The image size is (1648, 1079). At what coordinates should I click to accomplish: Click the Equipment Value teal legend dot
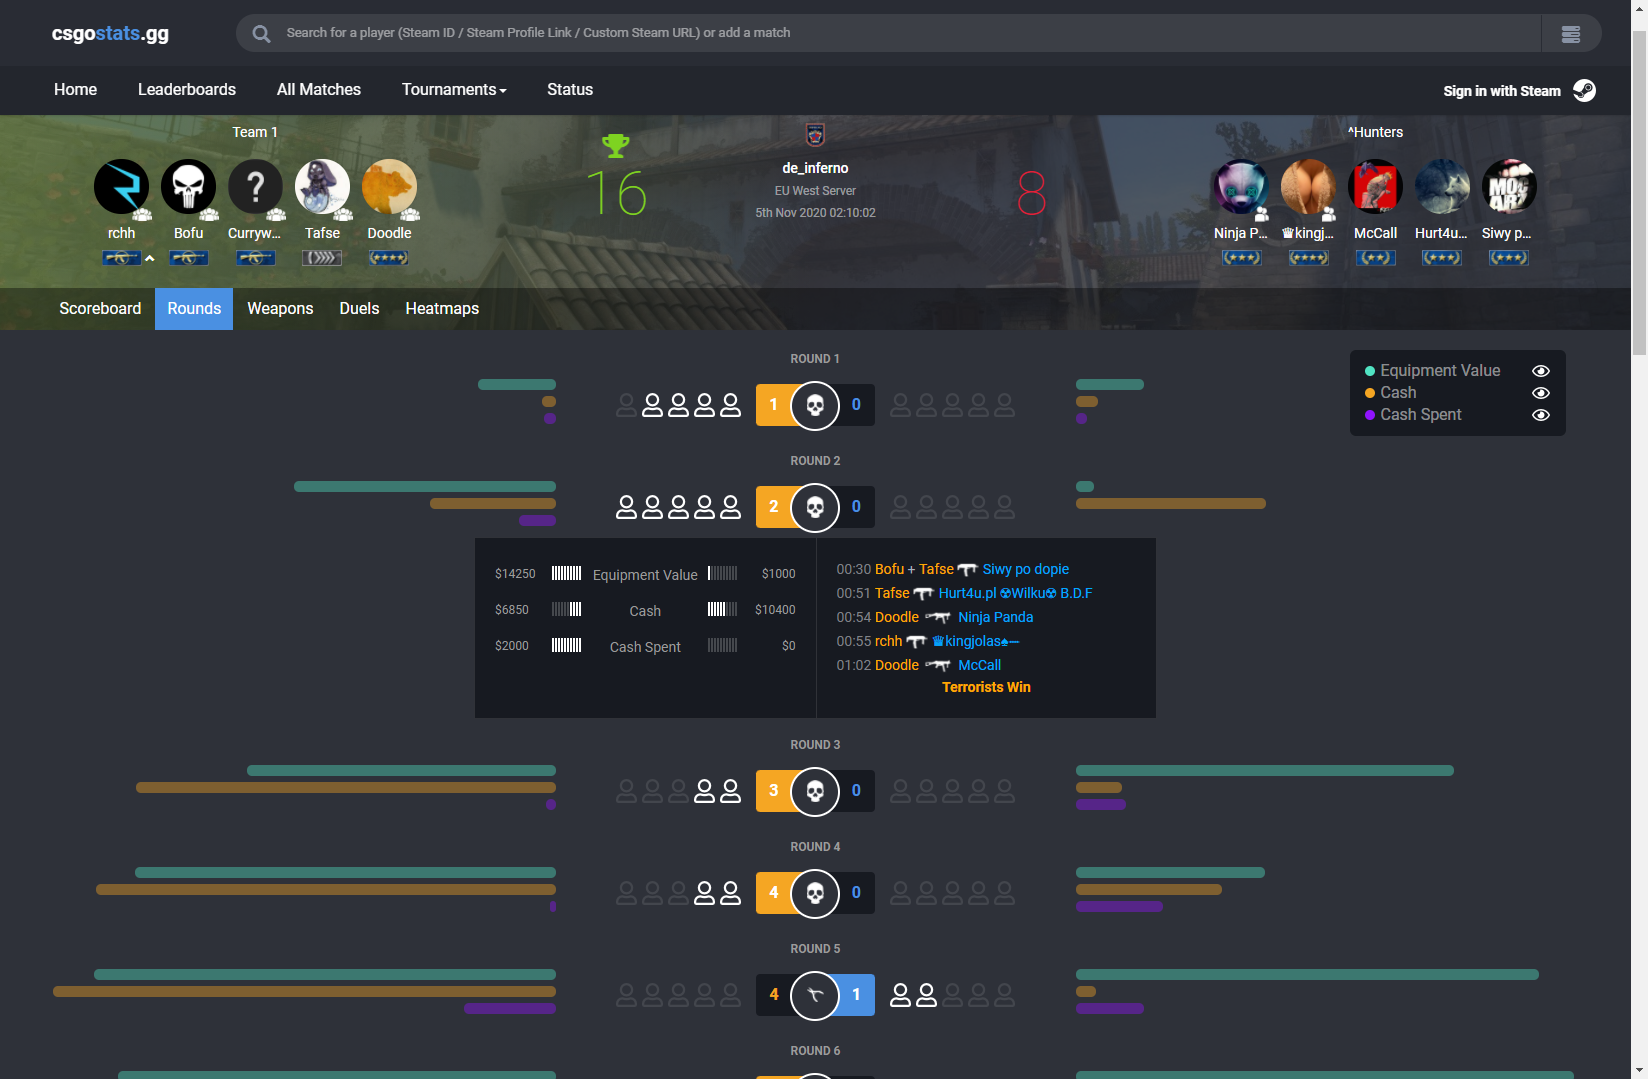1370,371
